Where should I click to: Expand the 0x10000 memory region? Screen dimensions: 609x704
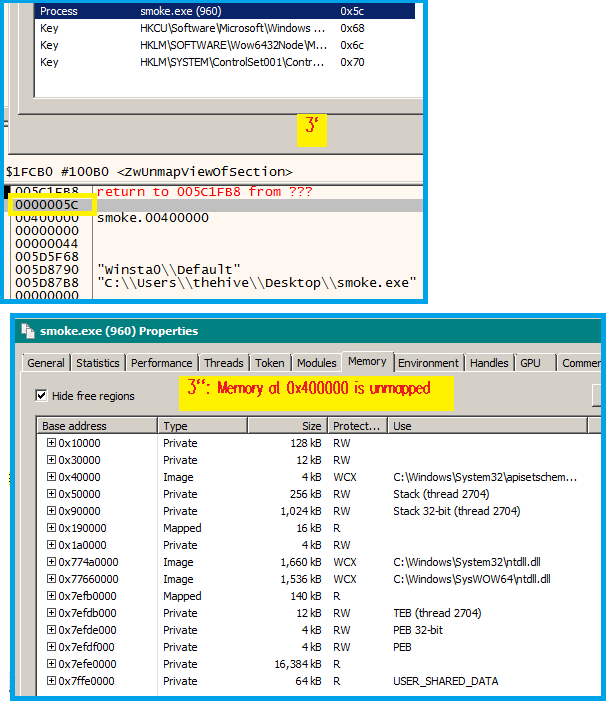51,443
